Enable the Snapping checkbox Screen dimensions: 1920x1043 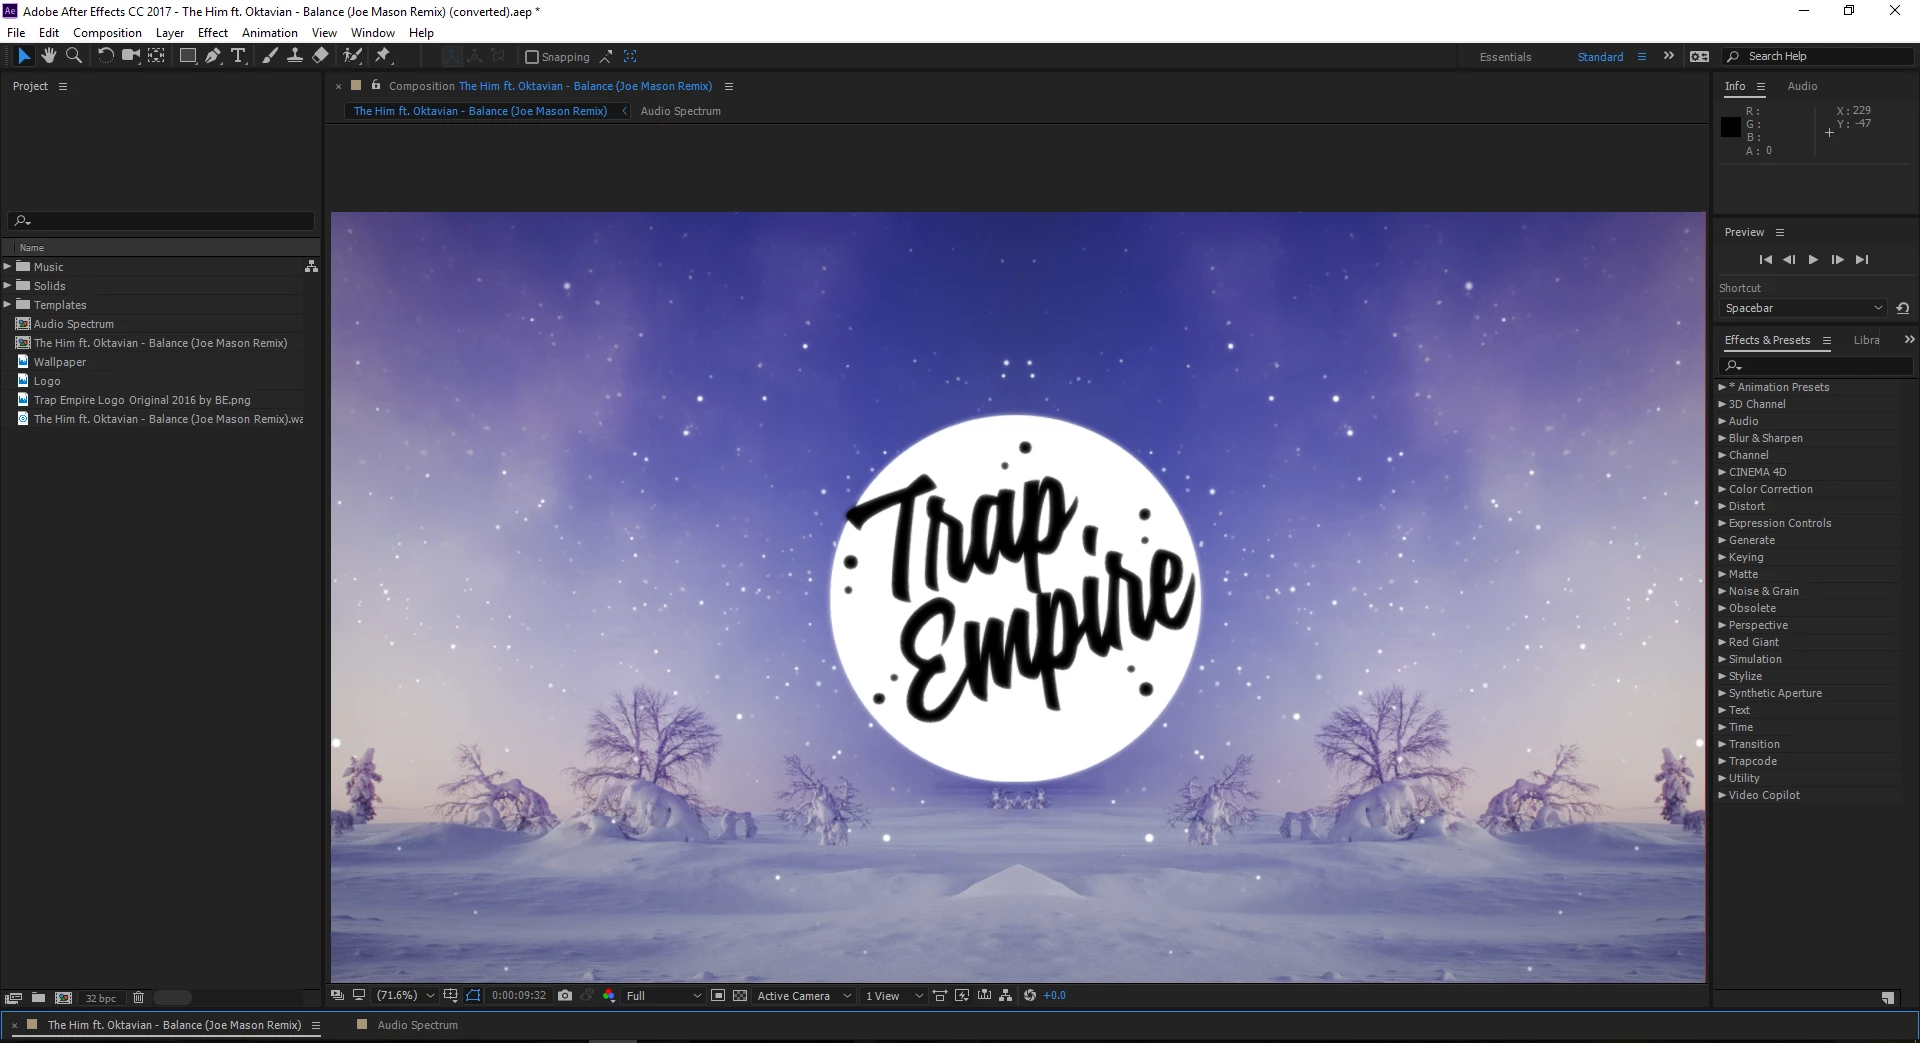[532, 57]
